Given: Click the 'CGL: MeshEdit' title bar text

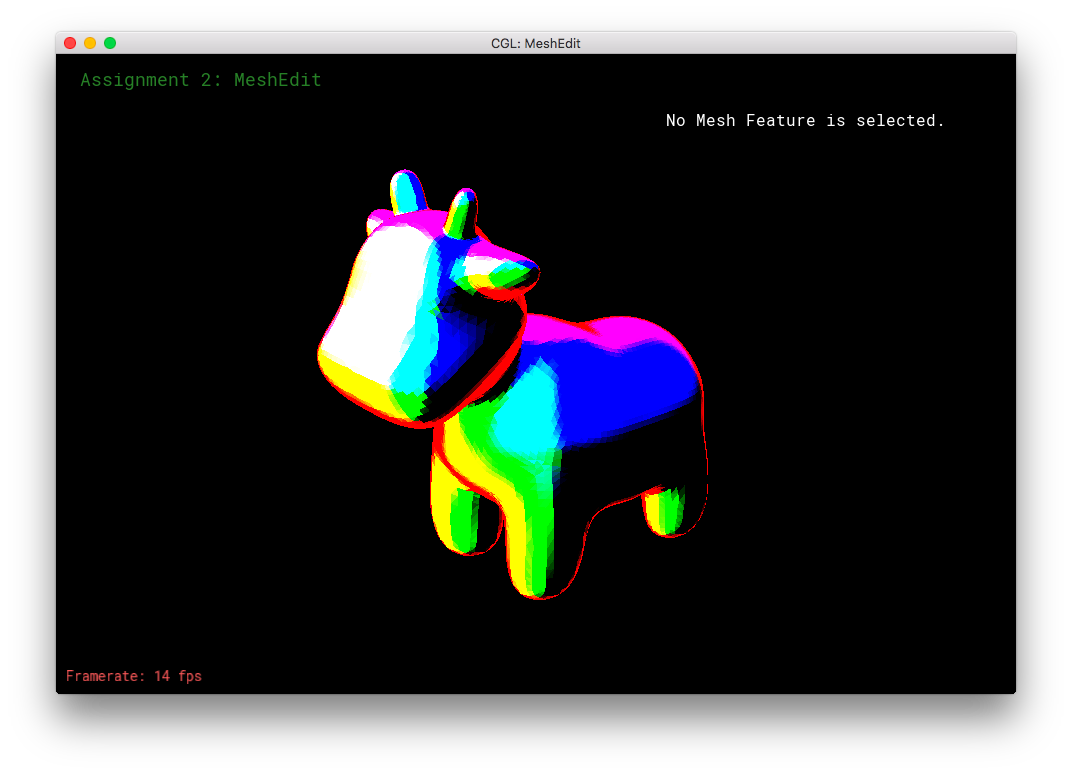Looking at the screenshot, I should (x=535, y=43).
